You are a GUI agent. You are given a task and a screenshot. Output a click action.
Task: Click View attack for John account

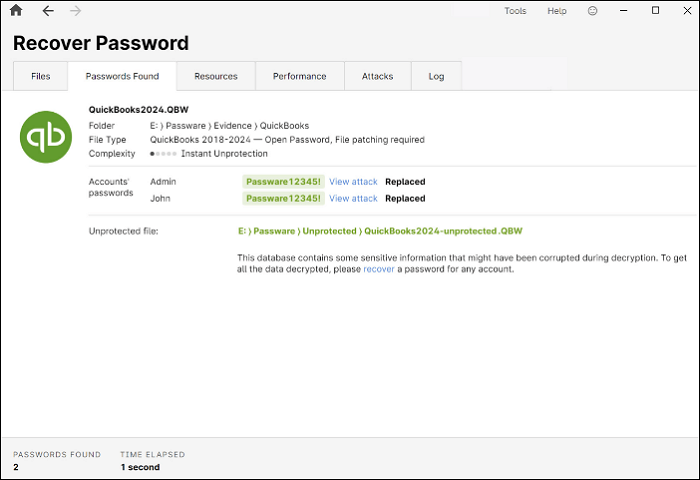coord(353,198)
